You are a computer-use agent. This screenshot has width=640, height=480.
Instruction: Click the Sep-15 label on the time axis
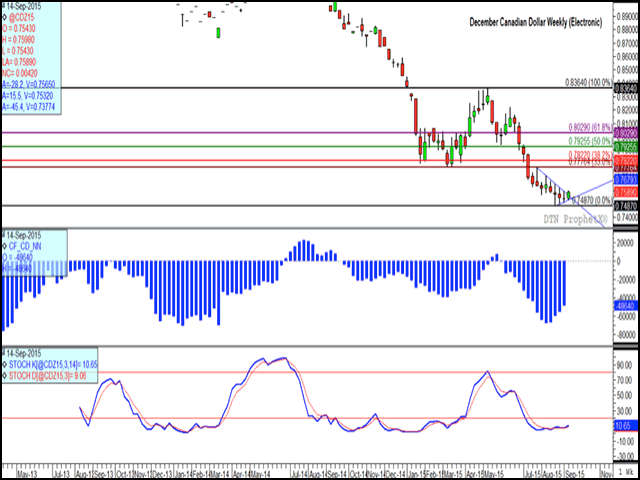[574, 472]
